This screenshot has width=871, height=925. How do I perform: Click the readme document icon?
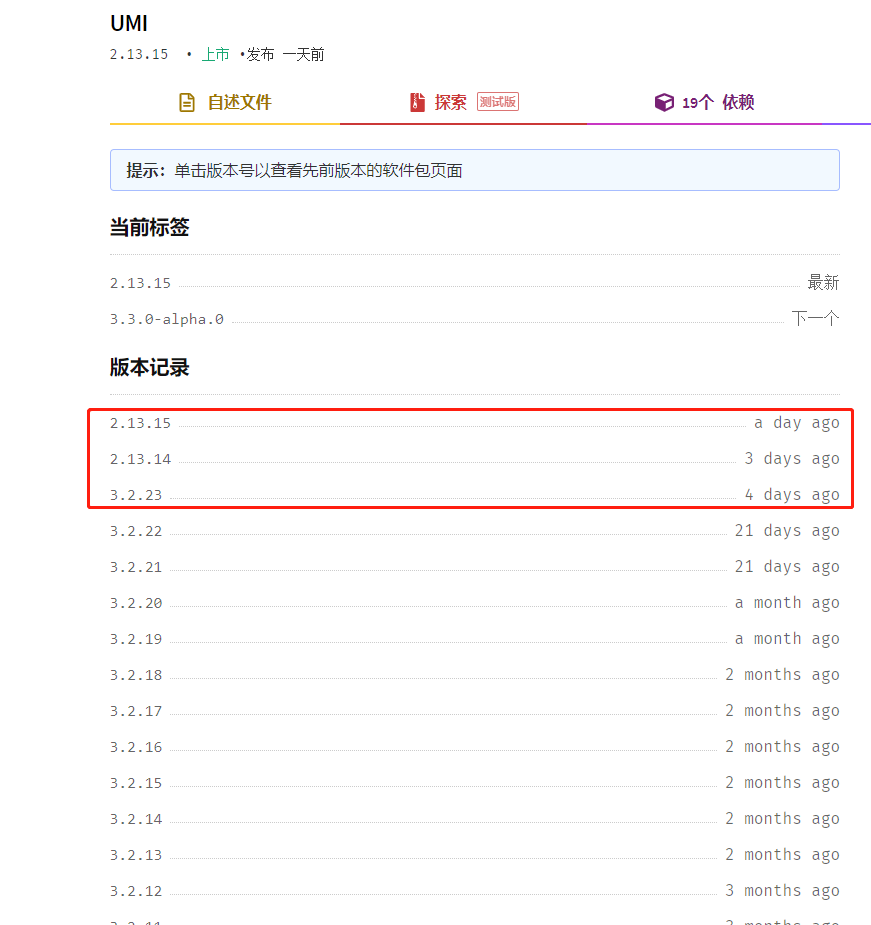coord(187,103)
